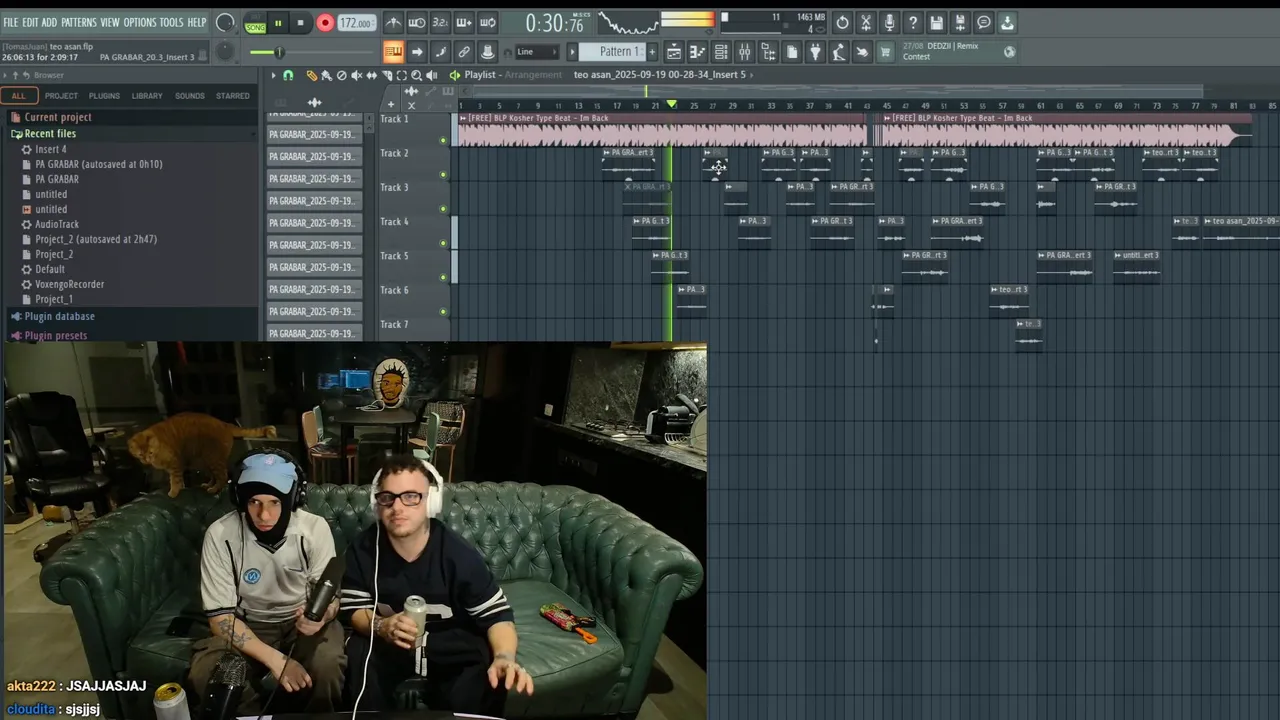Mute Track 3 with green light
1280x720 pixels.
[x=443, y=209]
